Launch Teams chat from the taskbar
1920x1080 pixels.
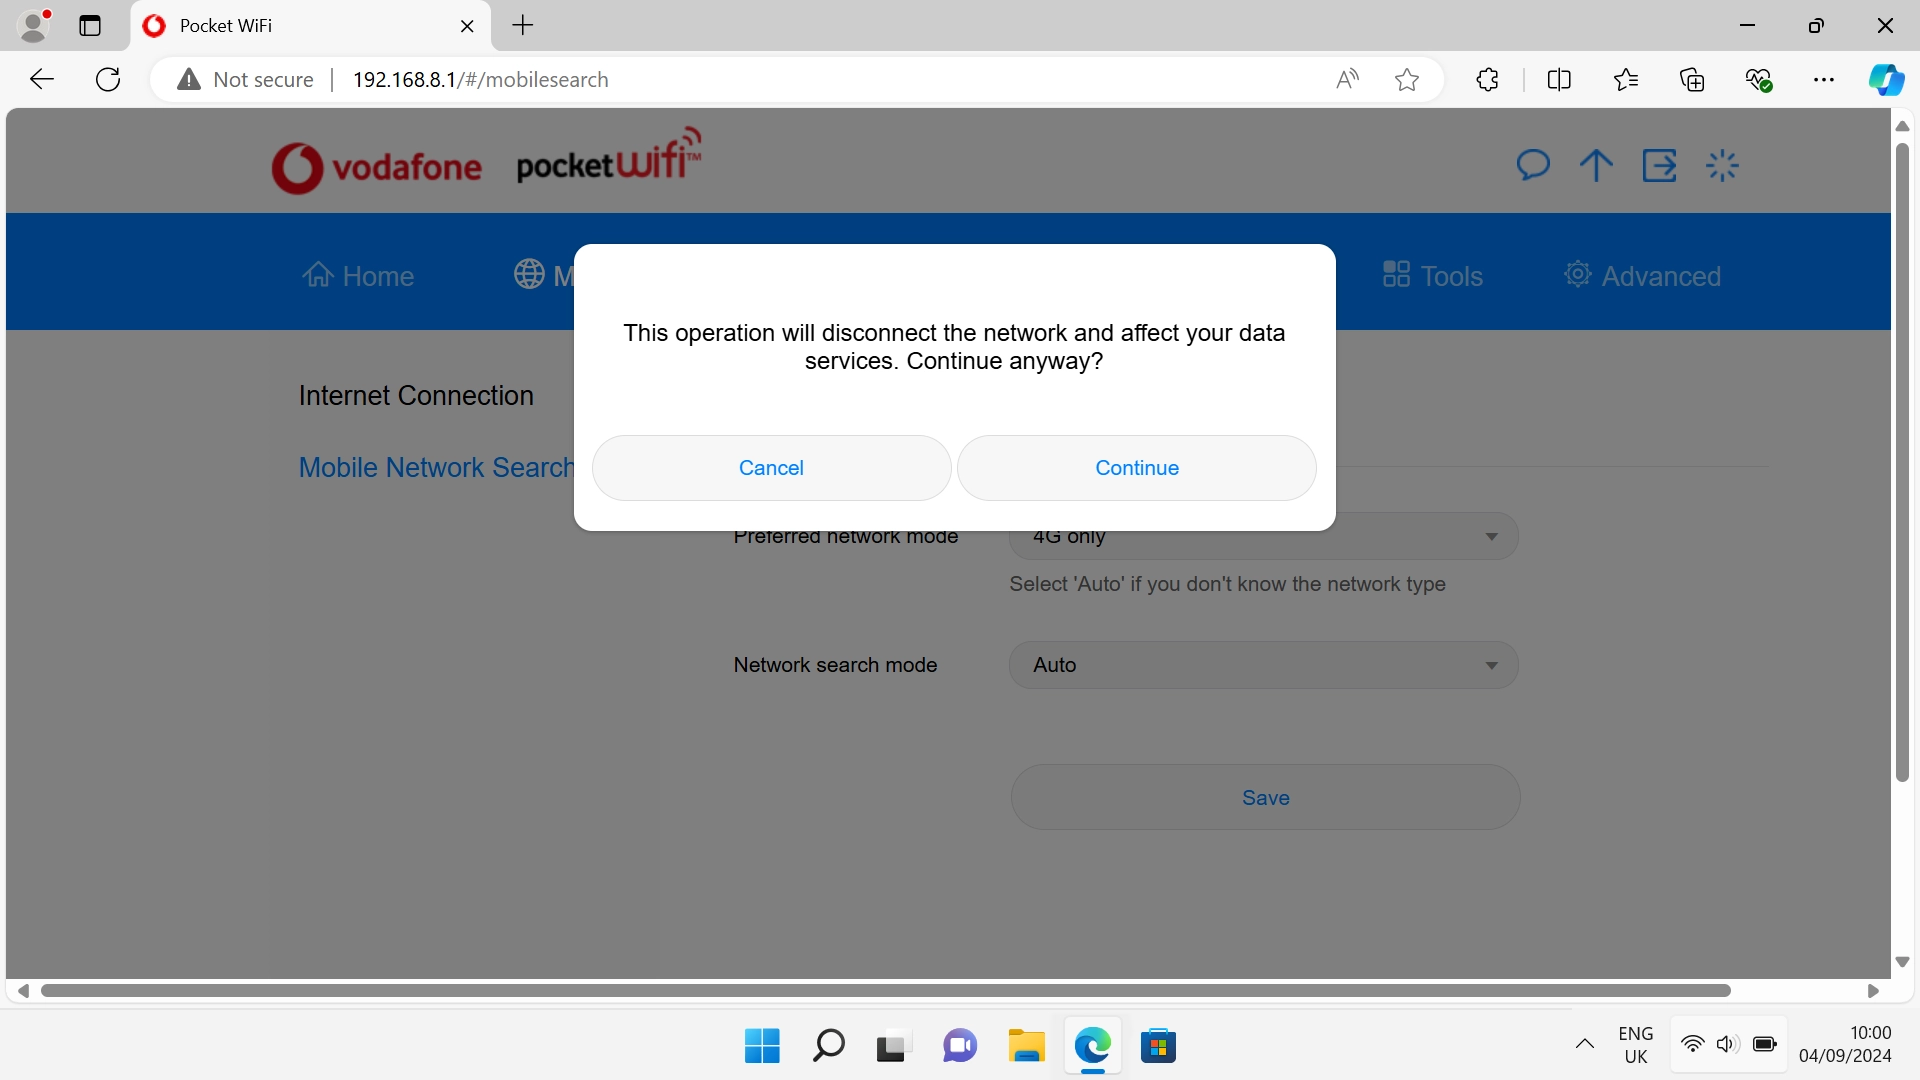click(x=959, y=1045)
